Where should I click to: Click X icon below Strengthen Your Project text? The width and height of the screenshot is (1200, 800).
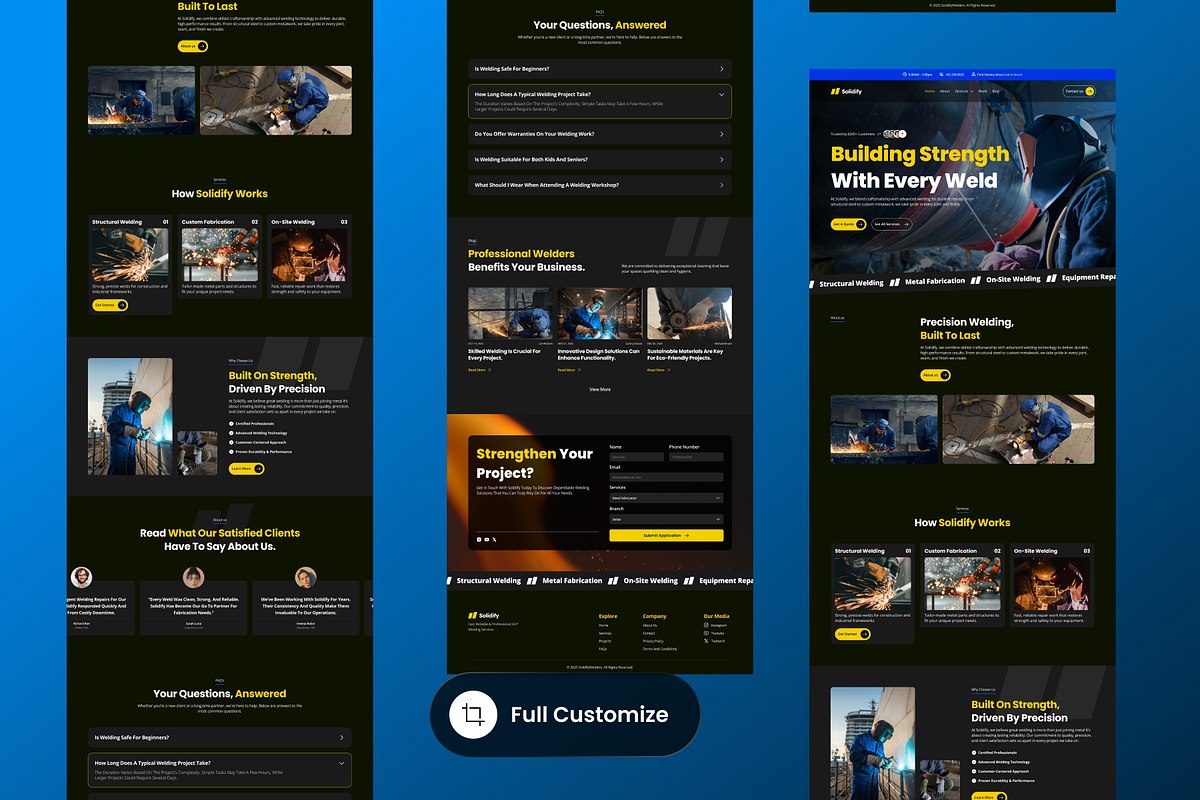[494, 539]
